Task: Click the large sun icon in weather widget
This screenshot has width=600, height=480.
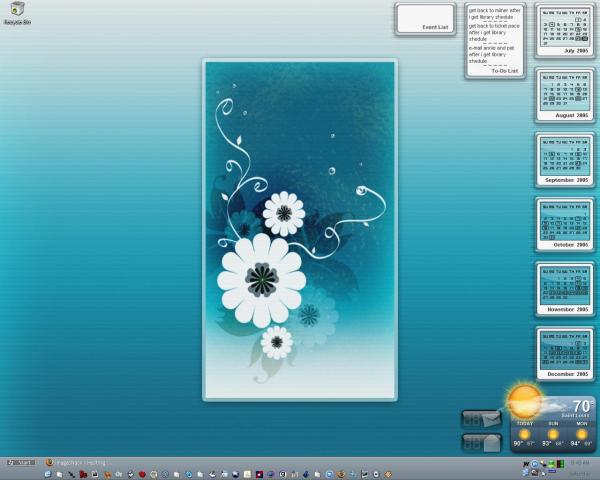Action: click(525, 402)
